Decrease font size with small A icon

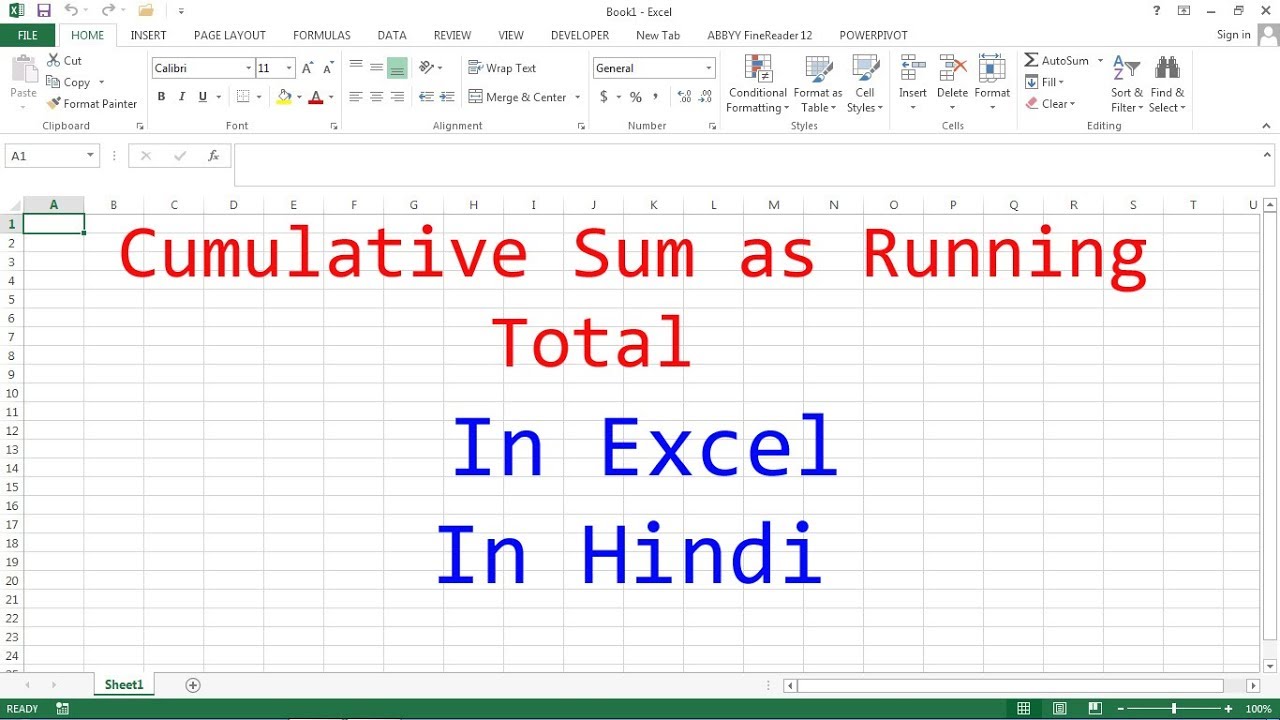tap(328, 68)
